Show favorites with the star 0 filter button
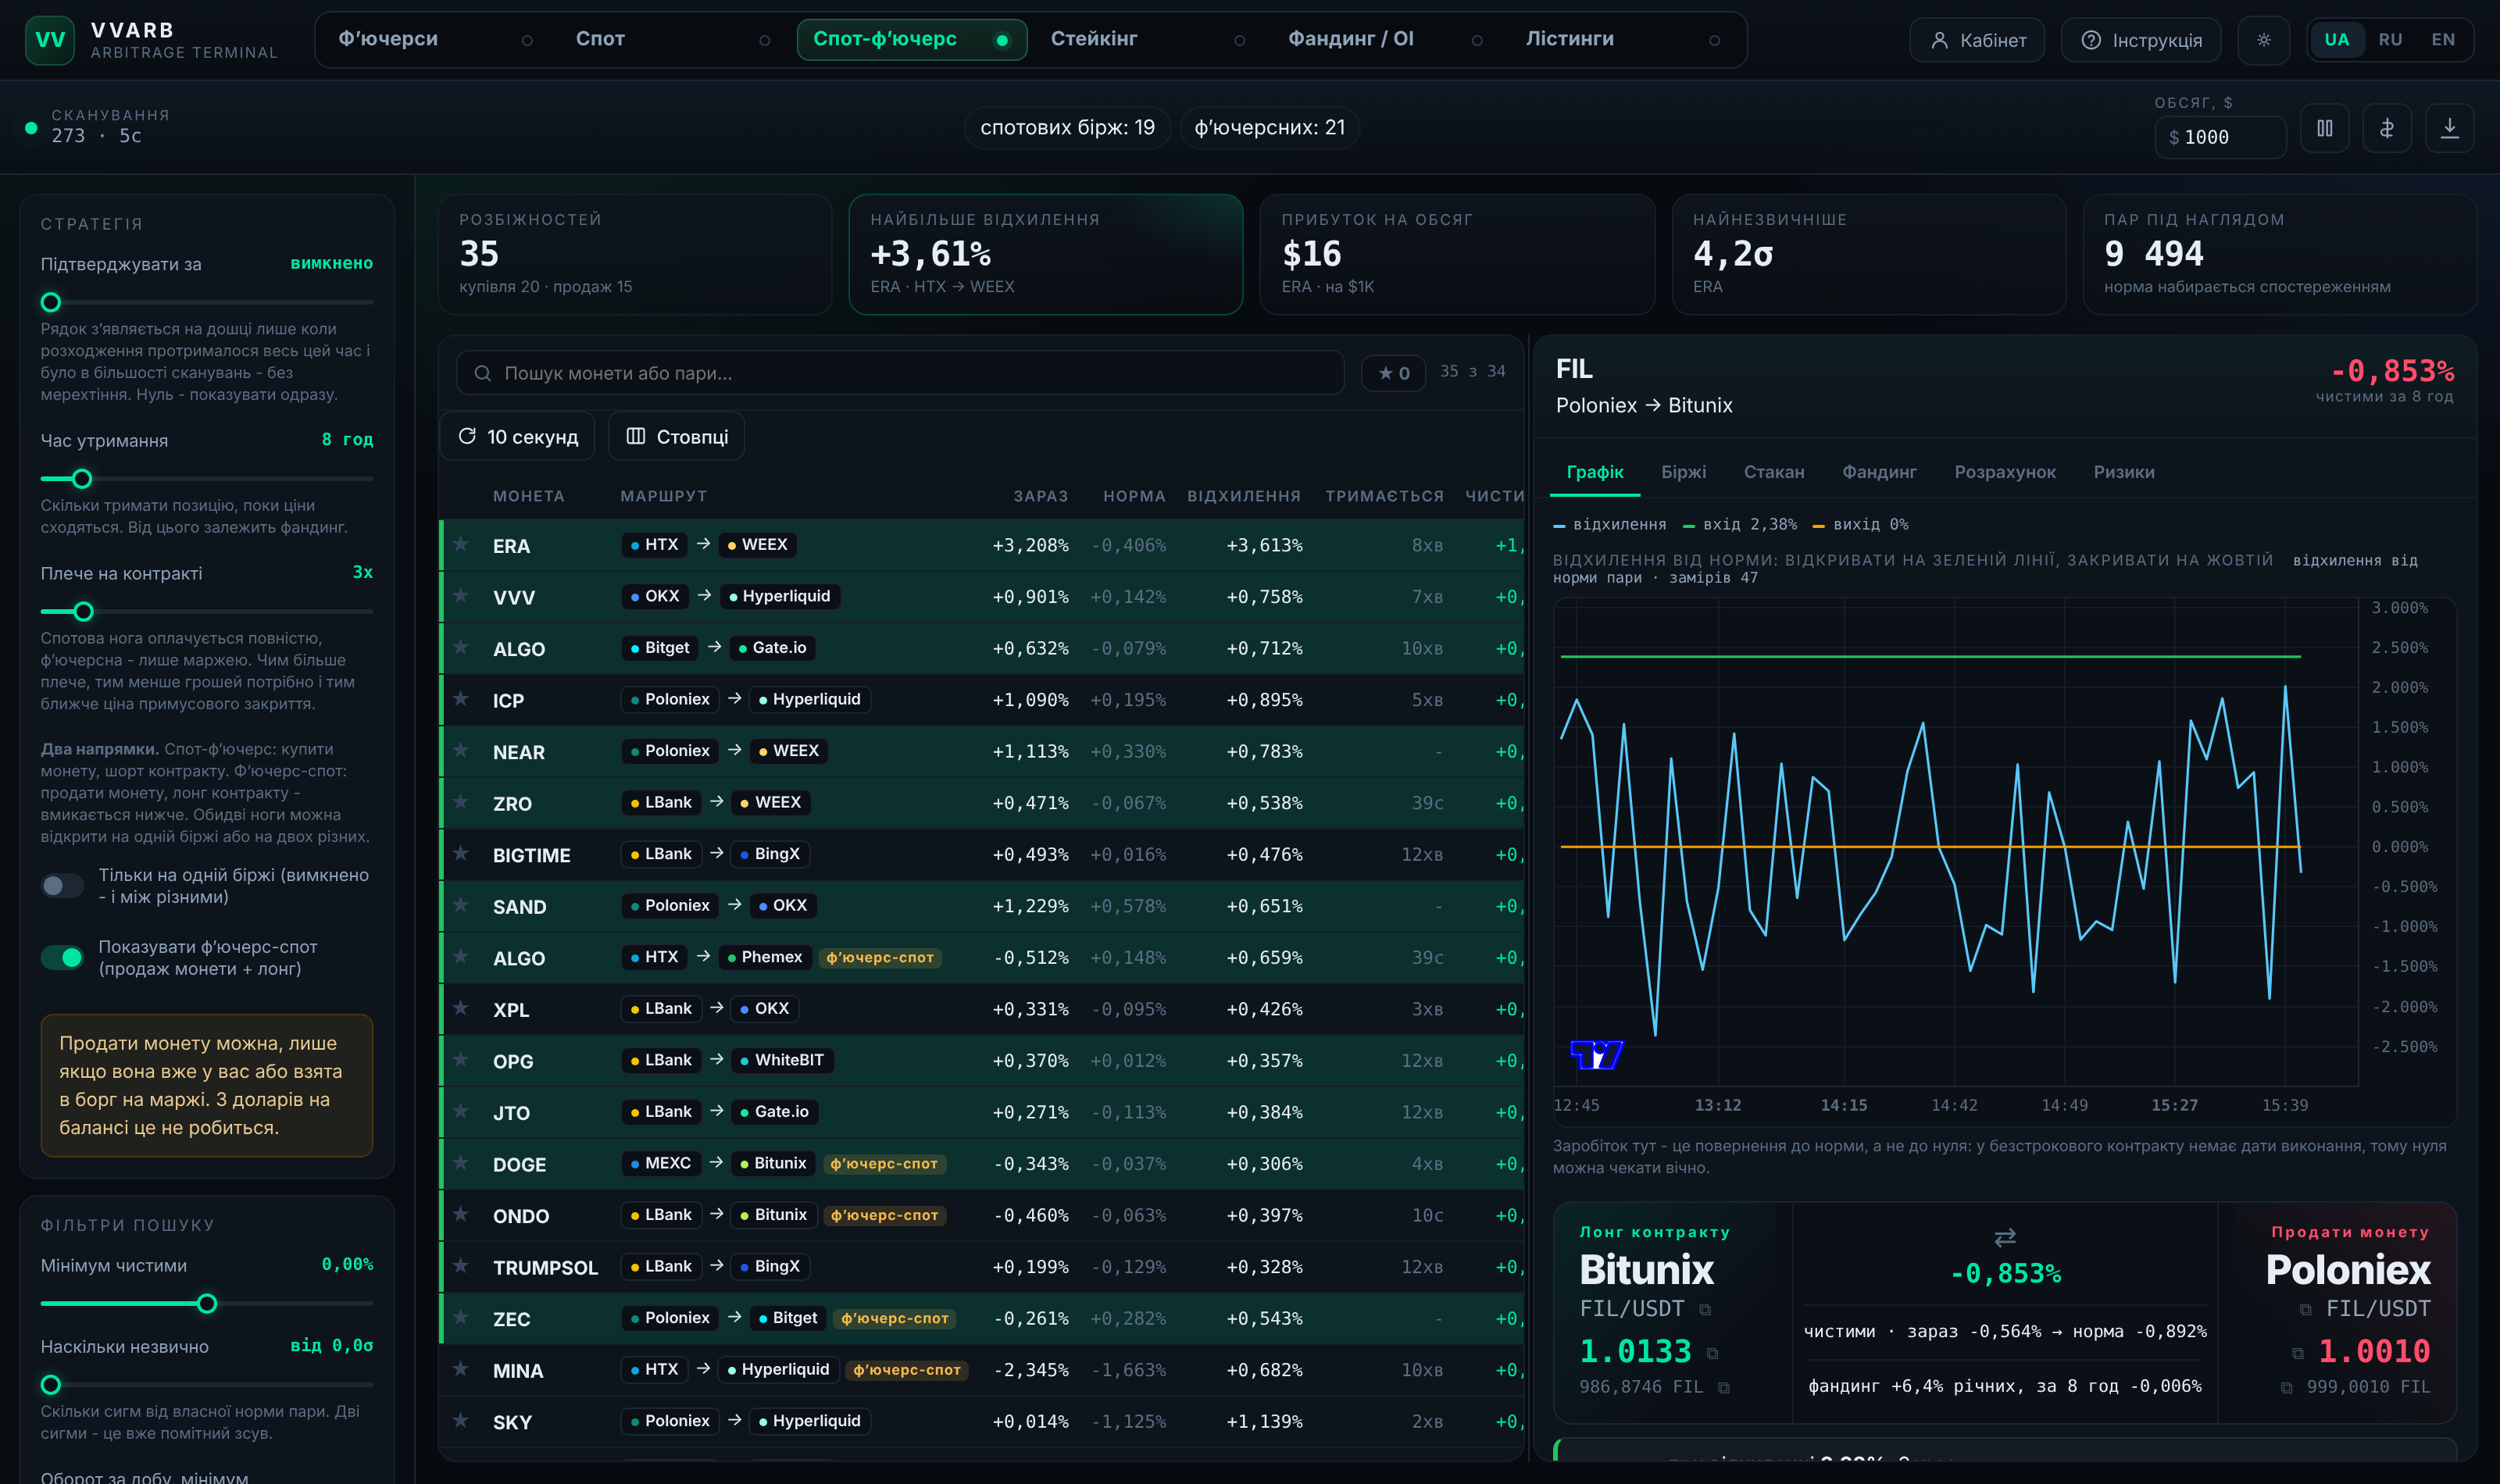The width and height of the screenshot is (2500, 1484). 1393,373
